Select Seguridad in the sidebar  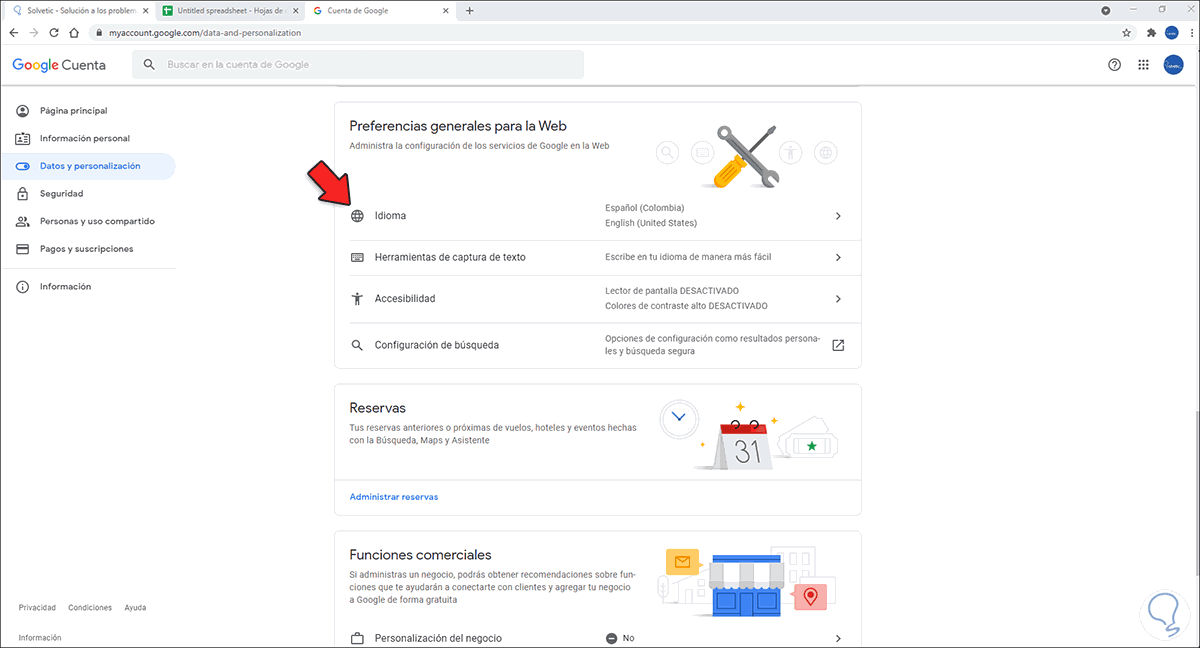[x=60, y=193]
